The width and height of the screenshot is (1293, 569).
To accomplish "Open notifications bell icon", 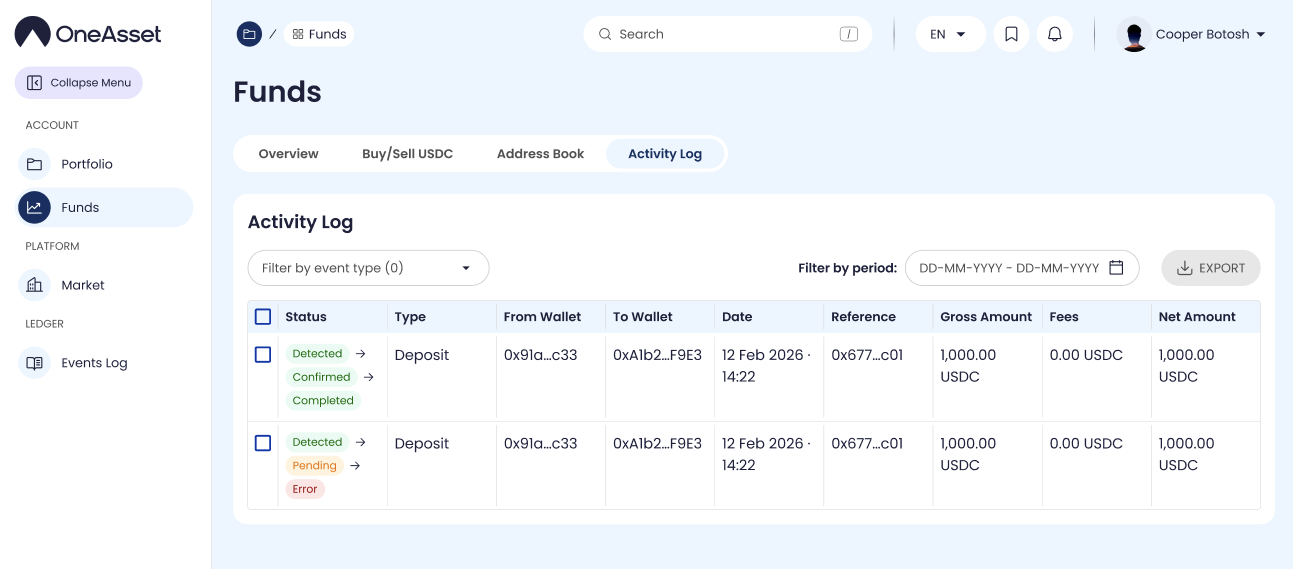I will (1054, 34).
